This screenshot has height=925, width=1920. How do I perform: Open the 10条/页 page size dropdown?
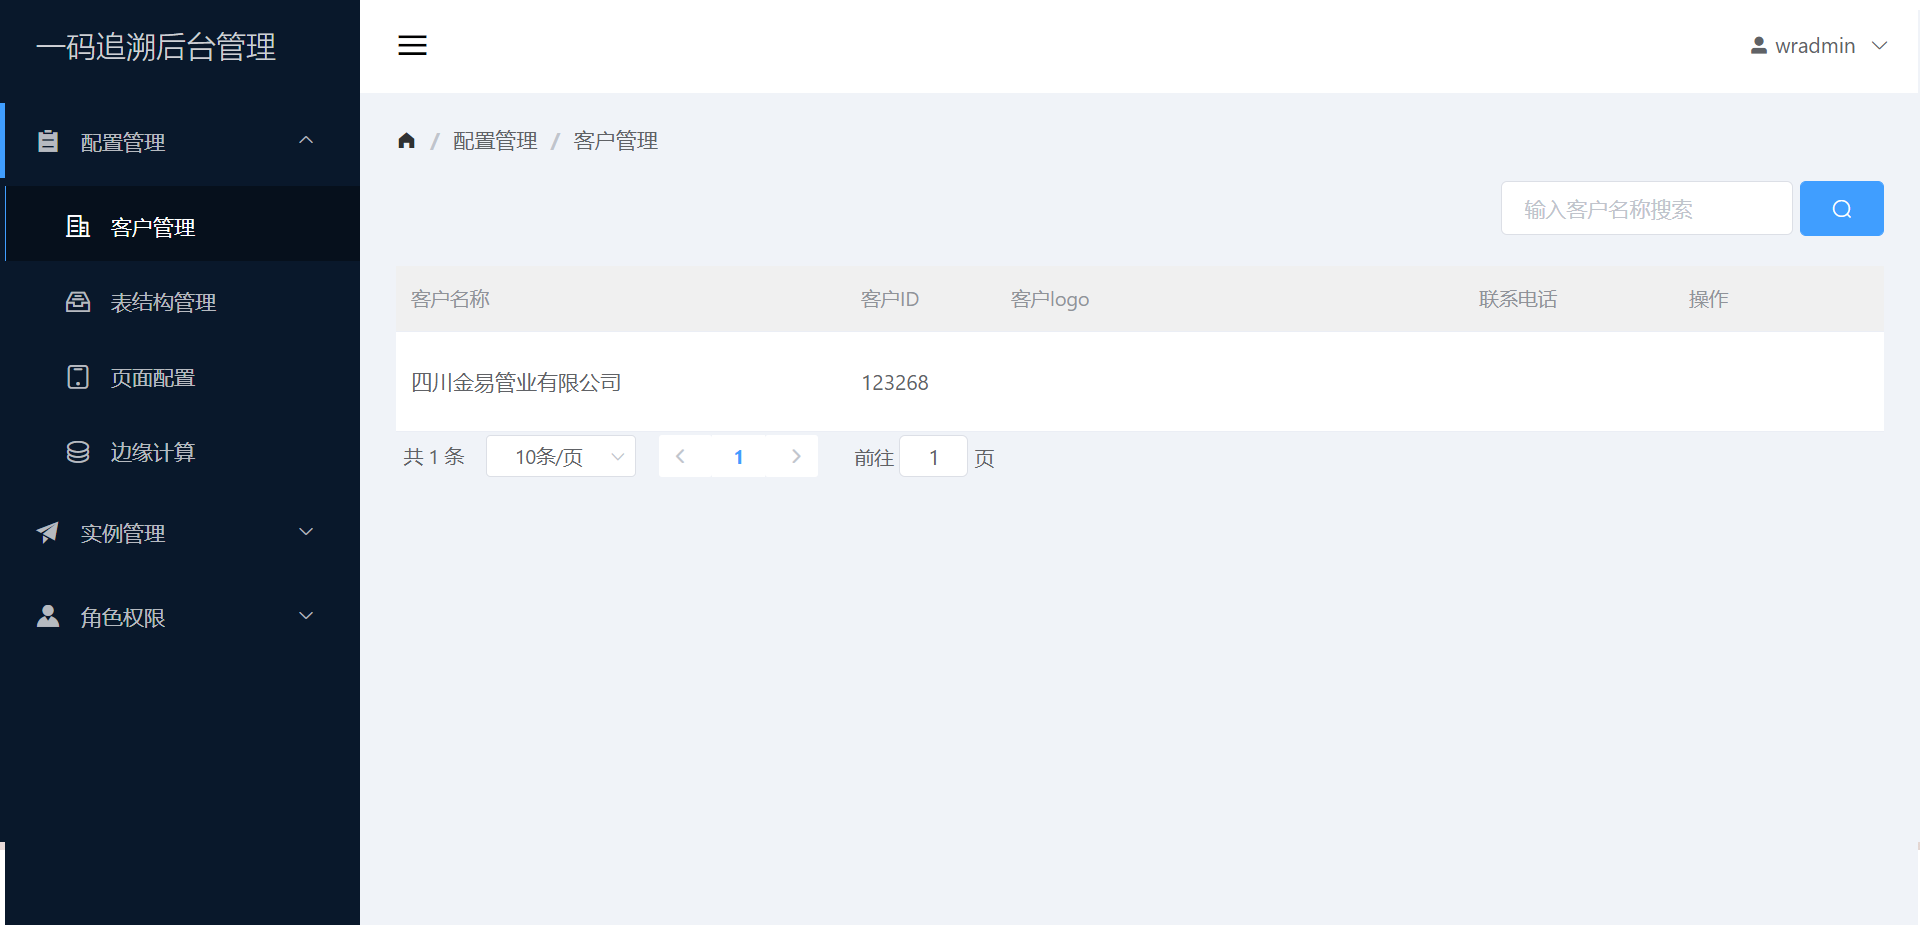tap(561, 456)
